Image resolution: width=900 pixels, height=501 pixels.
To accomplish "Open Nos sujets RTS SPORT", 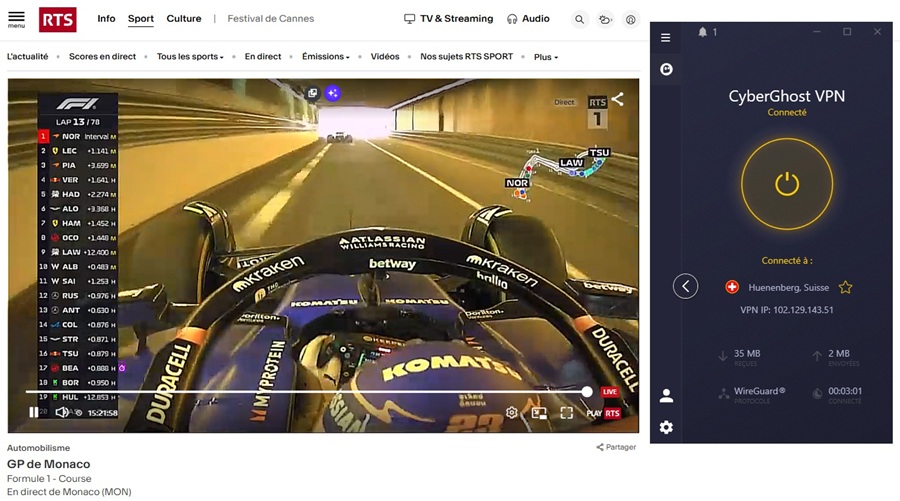I will coord(467,56).
